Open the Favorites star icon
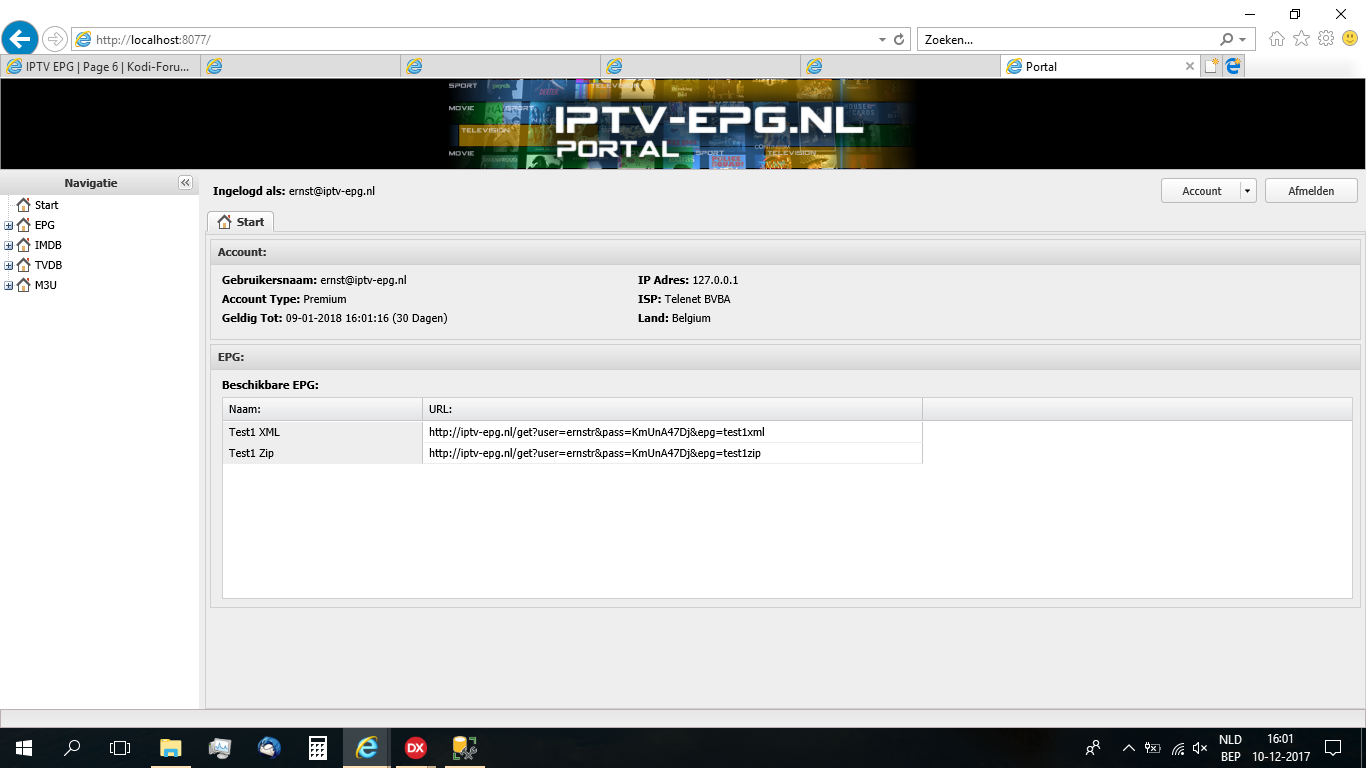This screenshot has width=1366, height=768. [1301, 39]
